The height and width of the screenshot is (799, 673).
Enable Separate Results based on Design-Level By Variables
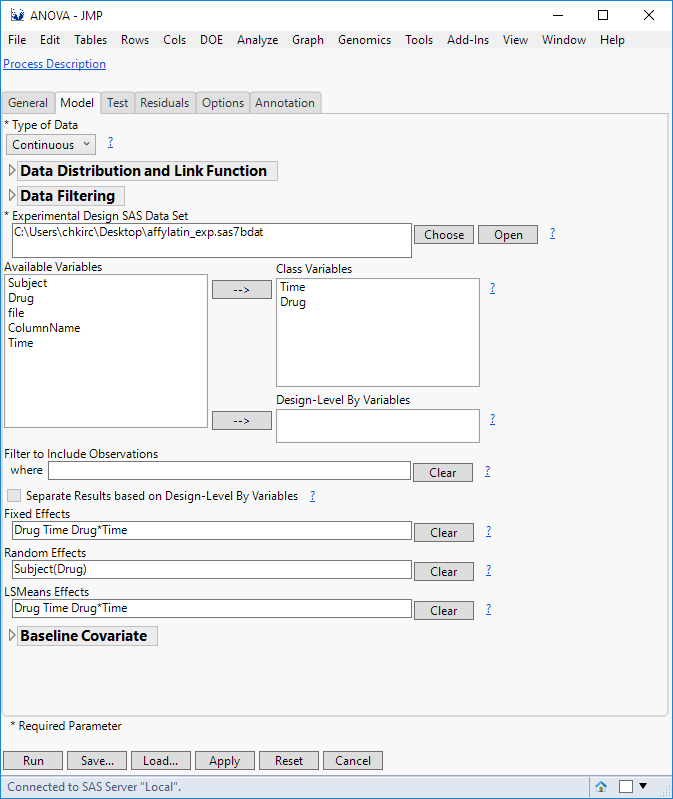click(x=14, y=496)
